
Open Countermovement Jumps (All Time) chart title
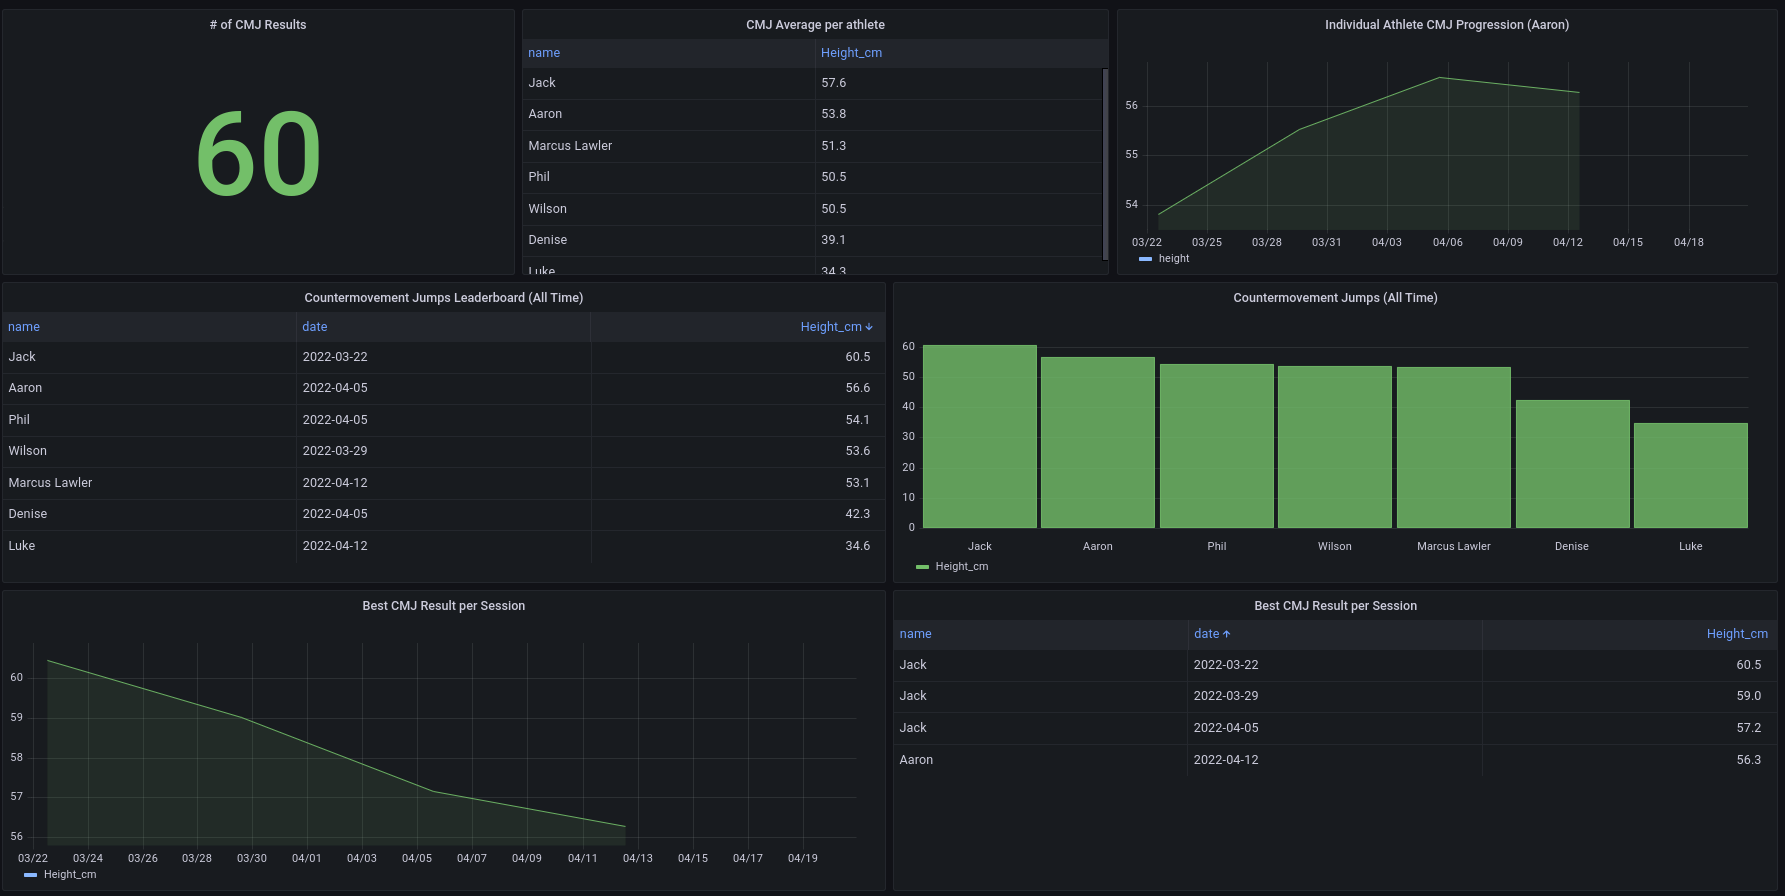click(x=1335, y=298)
